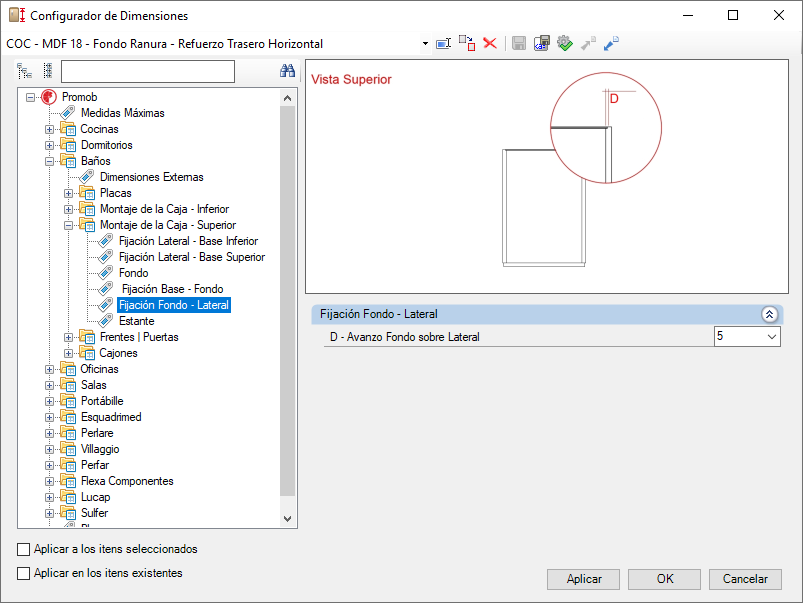Click the duplicate configuration icon
Viewport: 803px width, 603px height.
467,44
